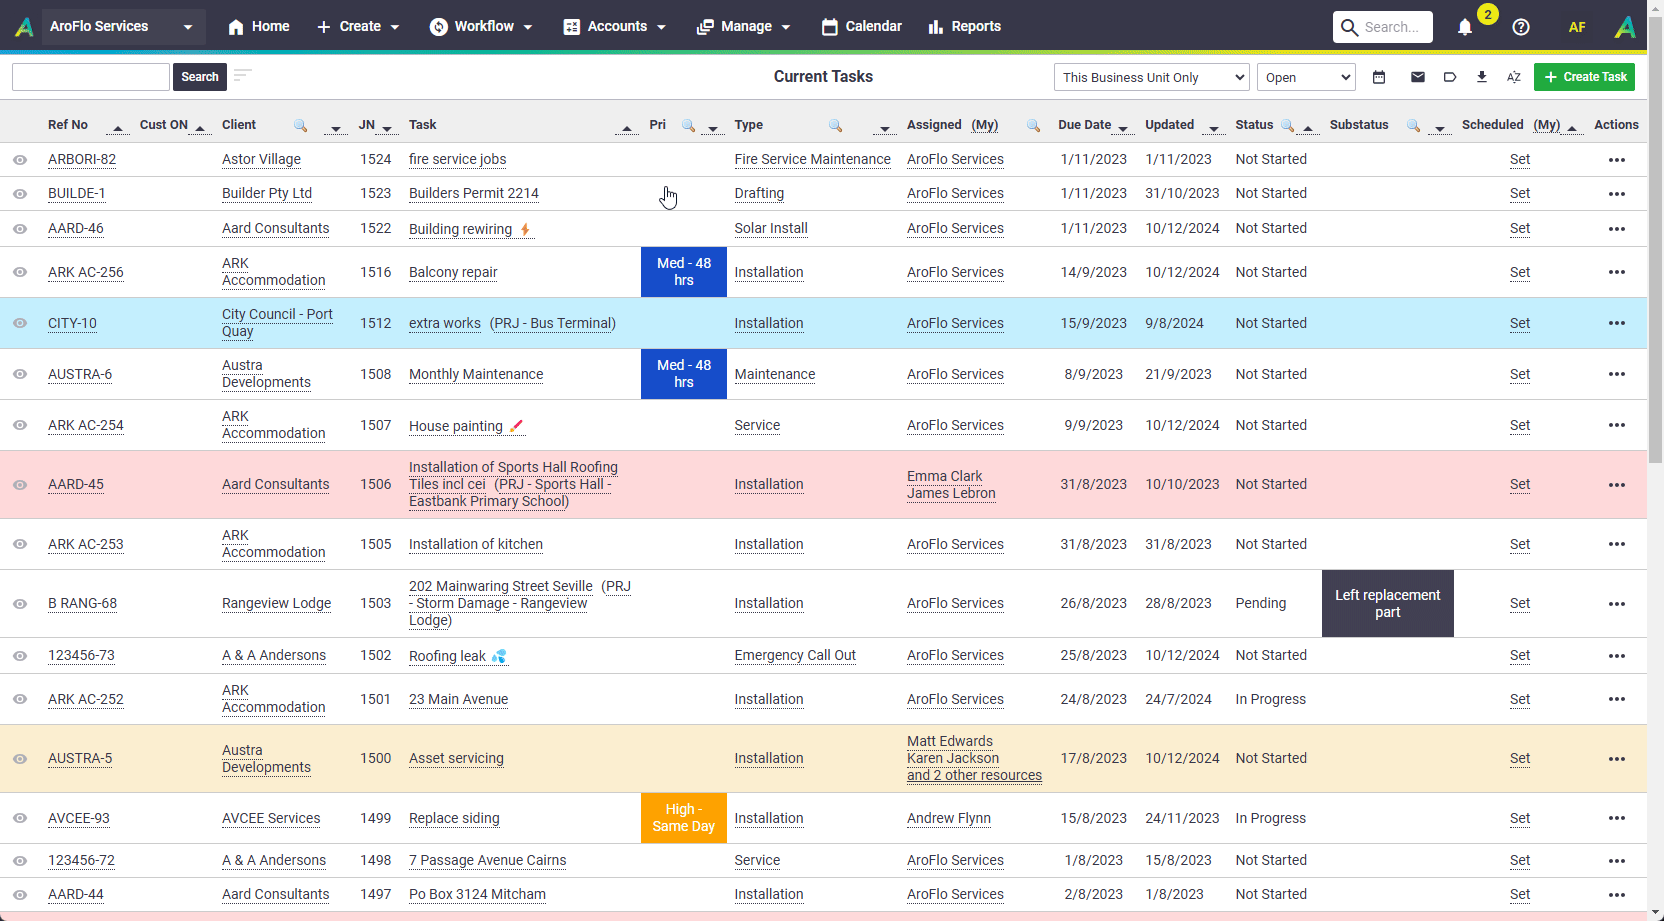Click the AZ sort icon
This screenshot has width=1664, height=921.
click(x=1514, y=77)
